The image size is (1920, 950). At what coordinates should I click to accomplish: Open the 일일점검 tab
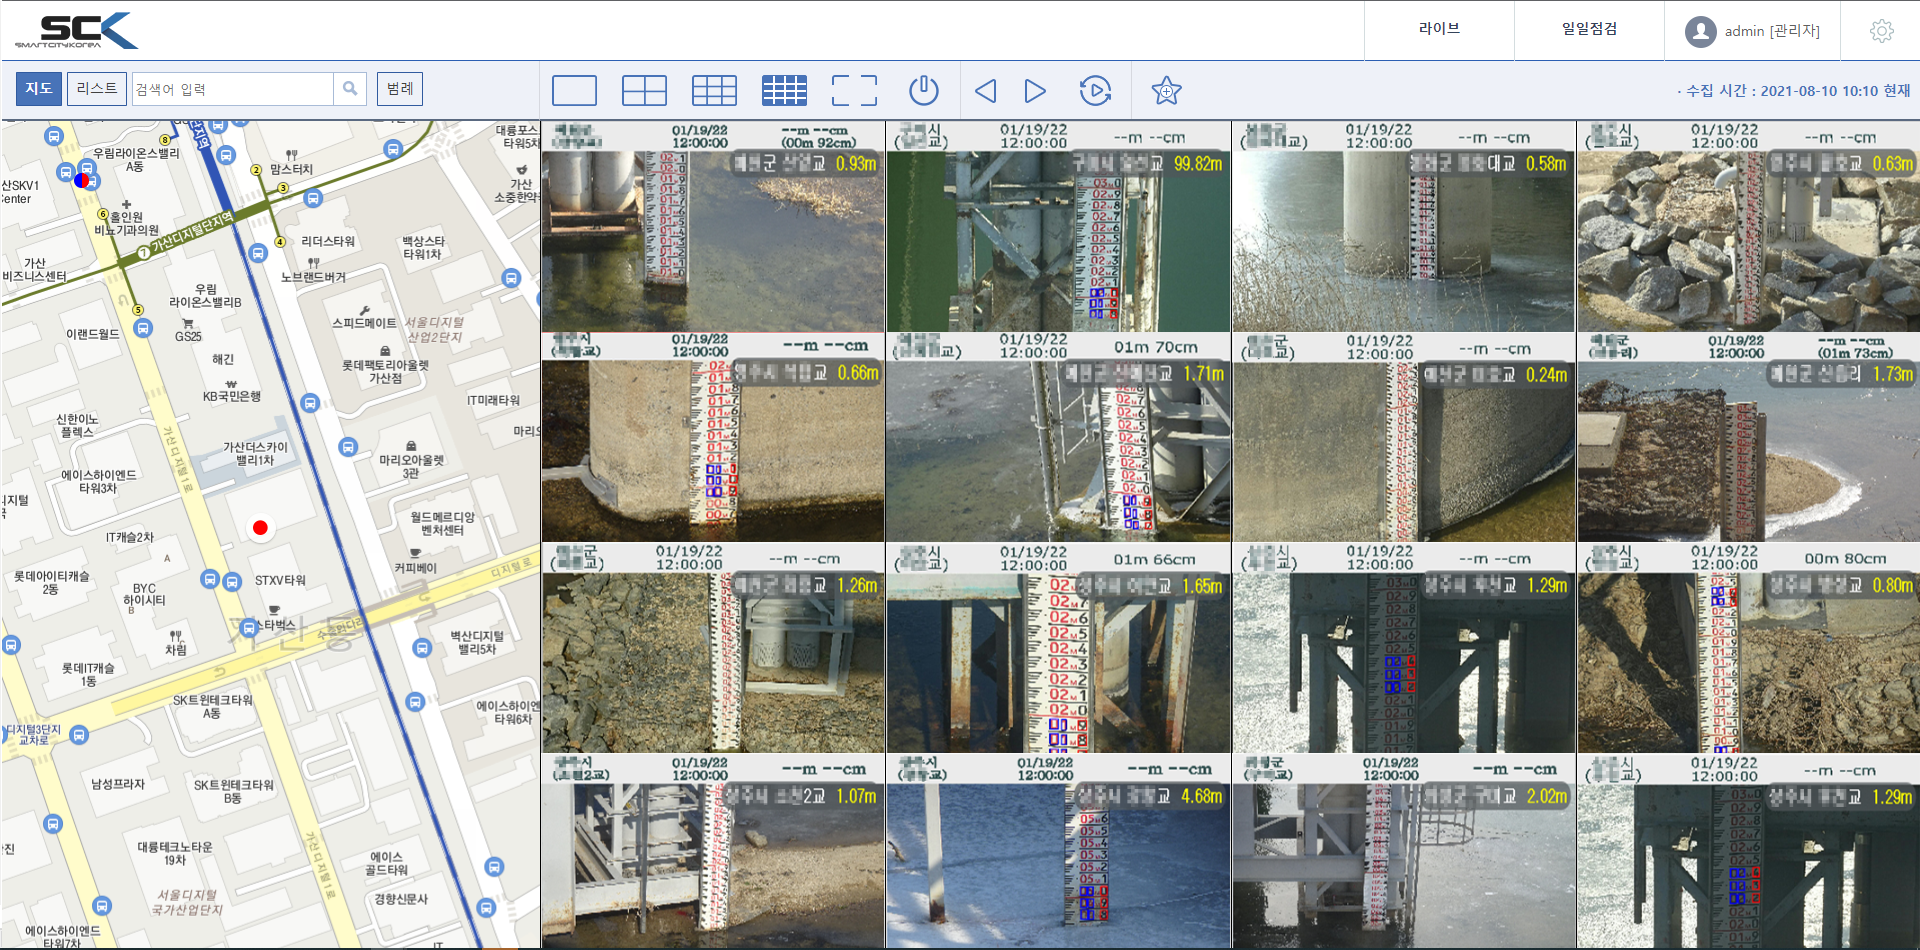(x=1589, y=30)
